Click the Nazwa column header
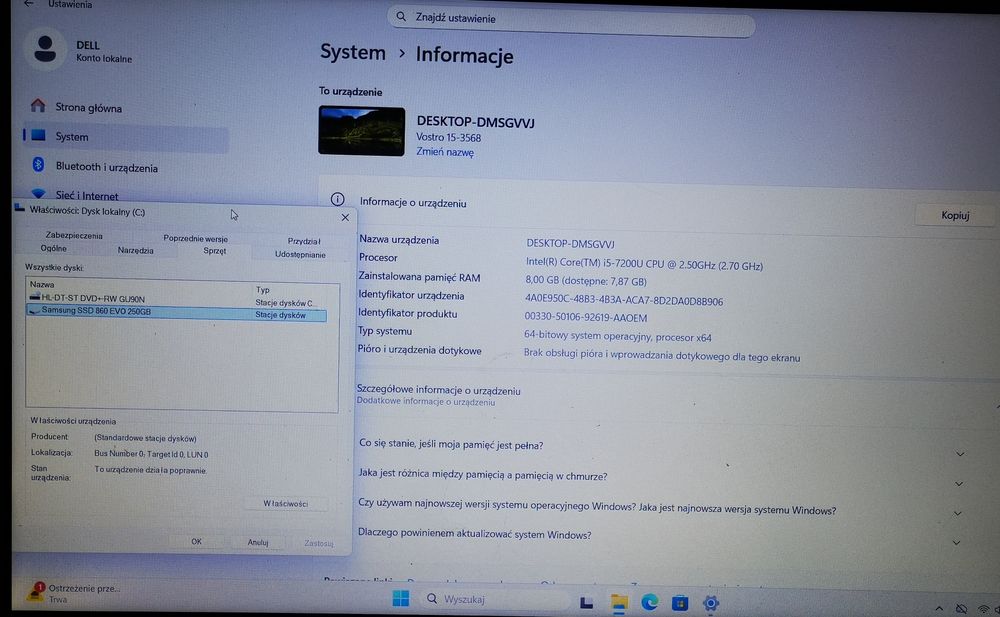Screen dimensions: 1000x617 (x=41, y=284)
